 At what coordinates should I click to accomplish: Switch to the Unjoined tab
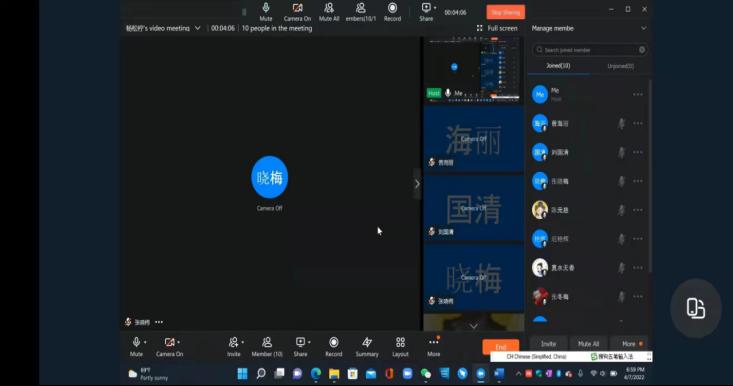620,66
